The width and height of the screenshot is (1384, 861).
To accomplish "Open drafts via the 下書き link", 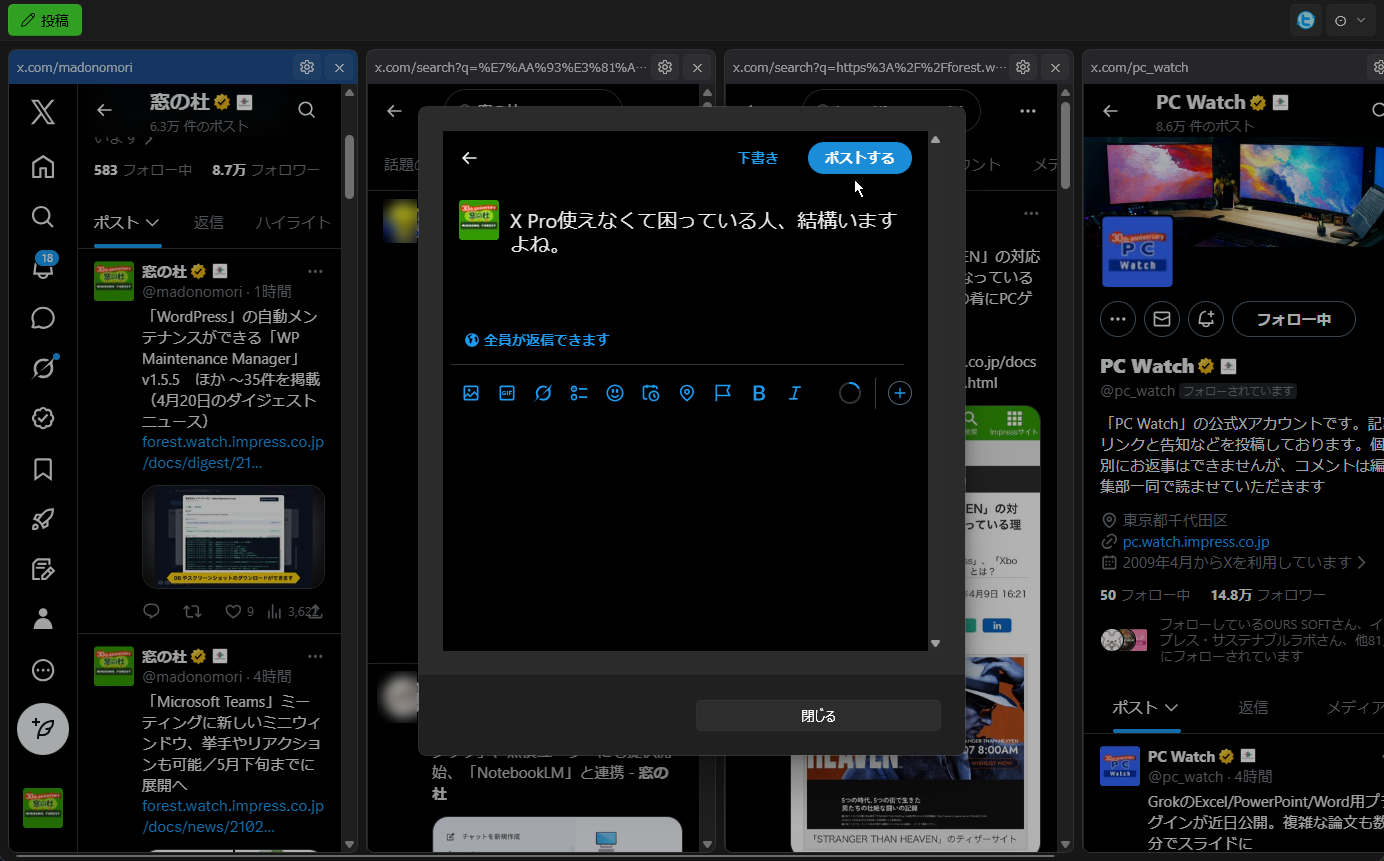I will tap(757, 157).
